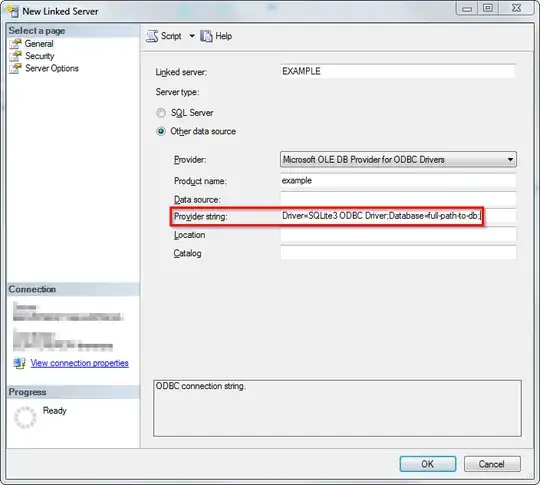Viewport: 540px width, 485px height.
Task: Click the connection properties icon
Action: [x=19, y=363]
